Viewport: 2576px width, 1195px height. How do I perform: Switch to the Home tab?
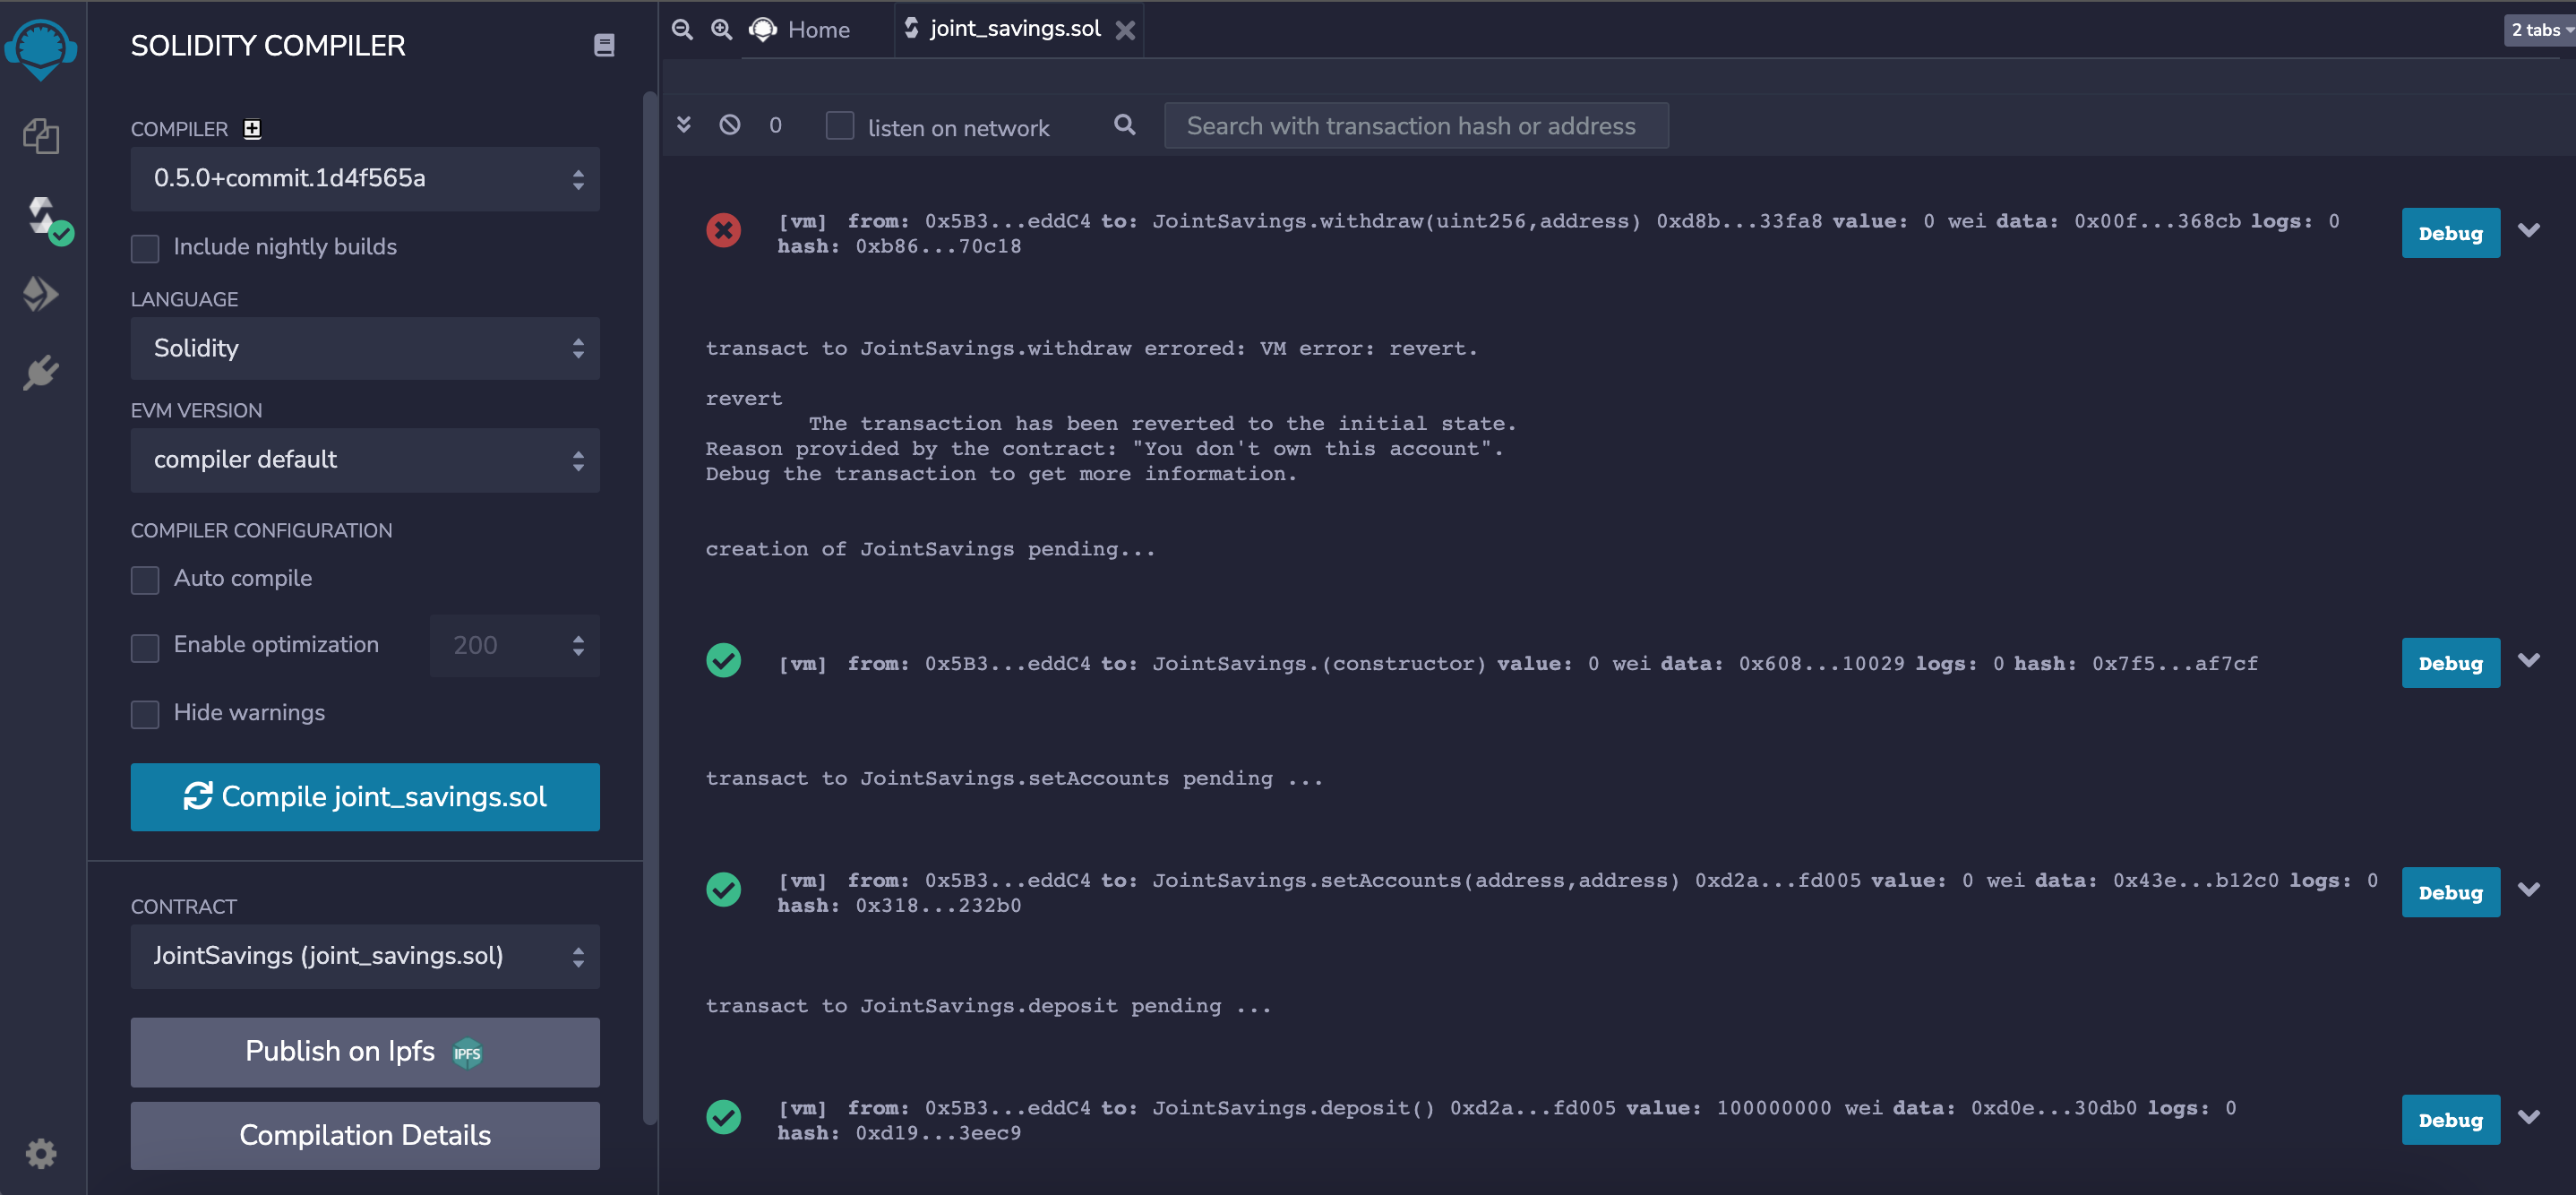[800, 30]
